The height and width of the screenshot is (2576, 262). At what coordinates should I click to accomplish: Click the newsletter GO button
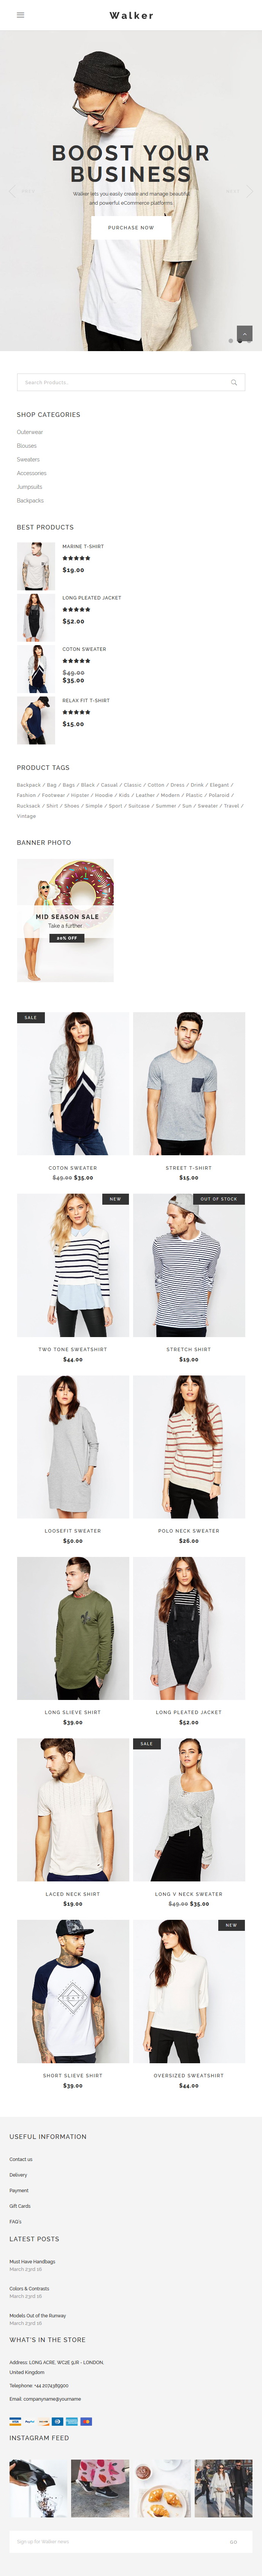pos(234,2541)
